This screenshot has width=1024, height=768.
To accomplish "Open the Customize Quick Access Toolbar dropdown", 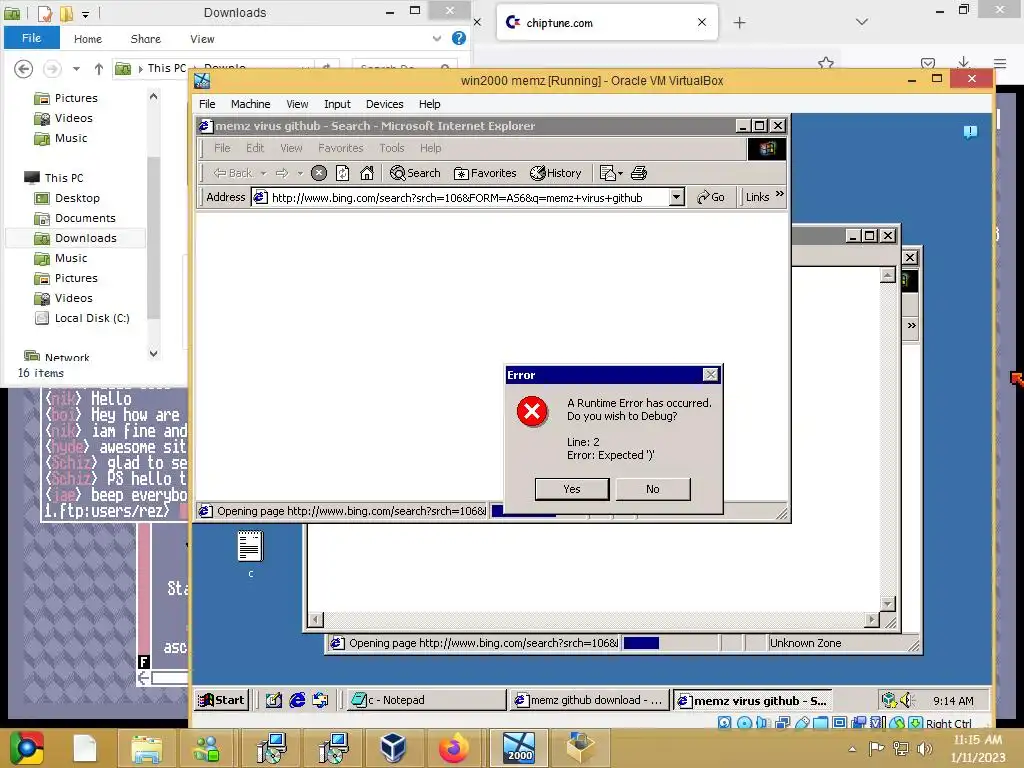I will coord(86,13).
